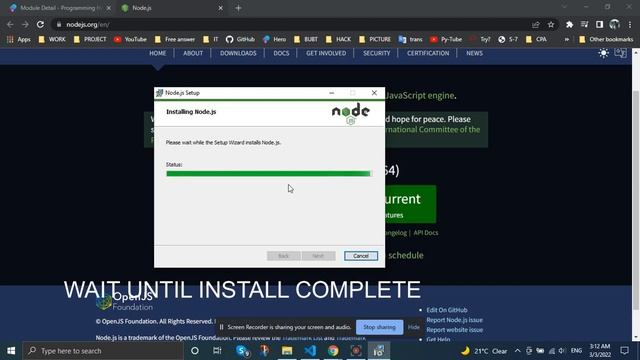Click the Edit On GitHub link
The height and width of the screenshot is (360, 640).
447,310
